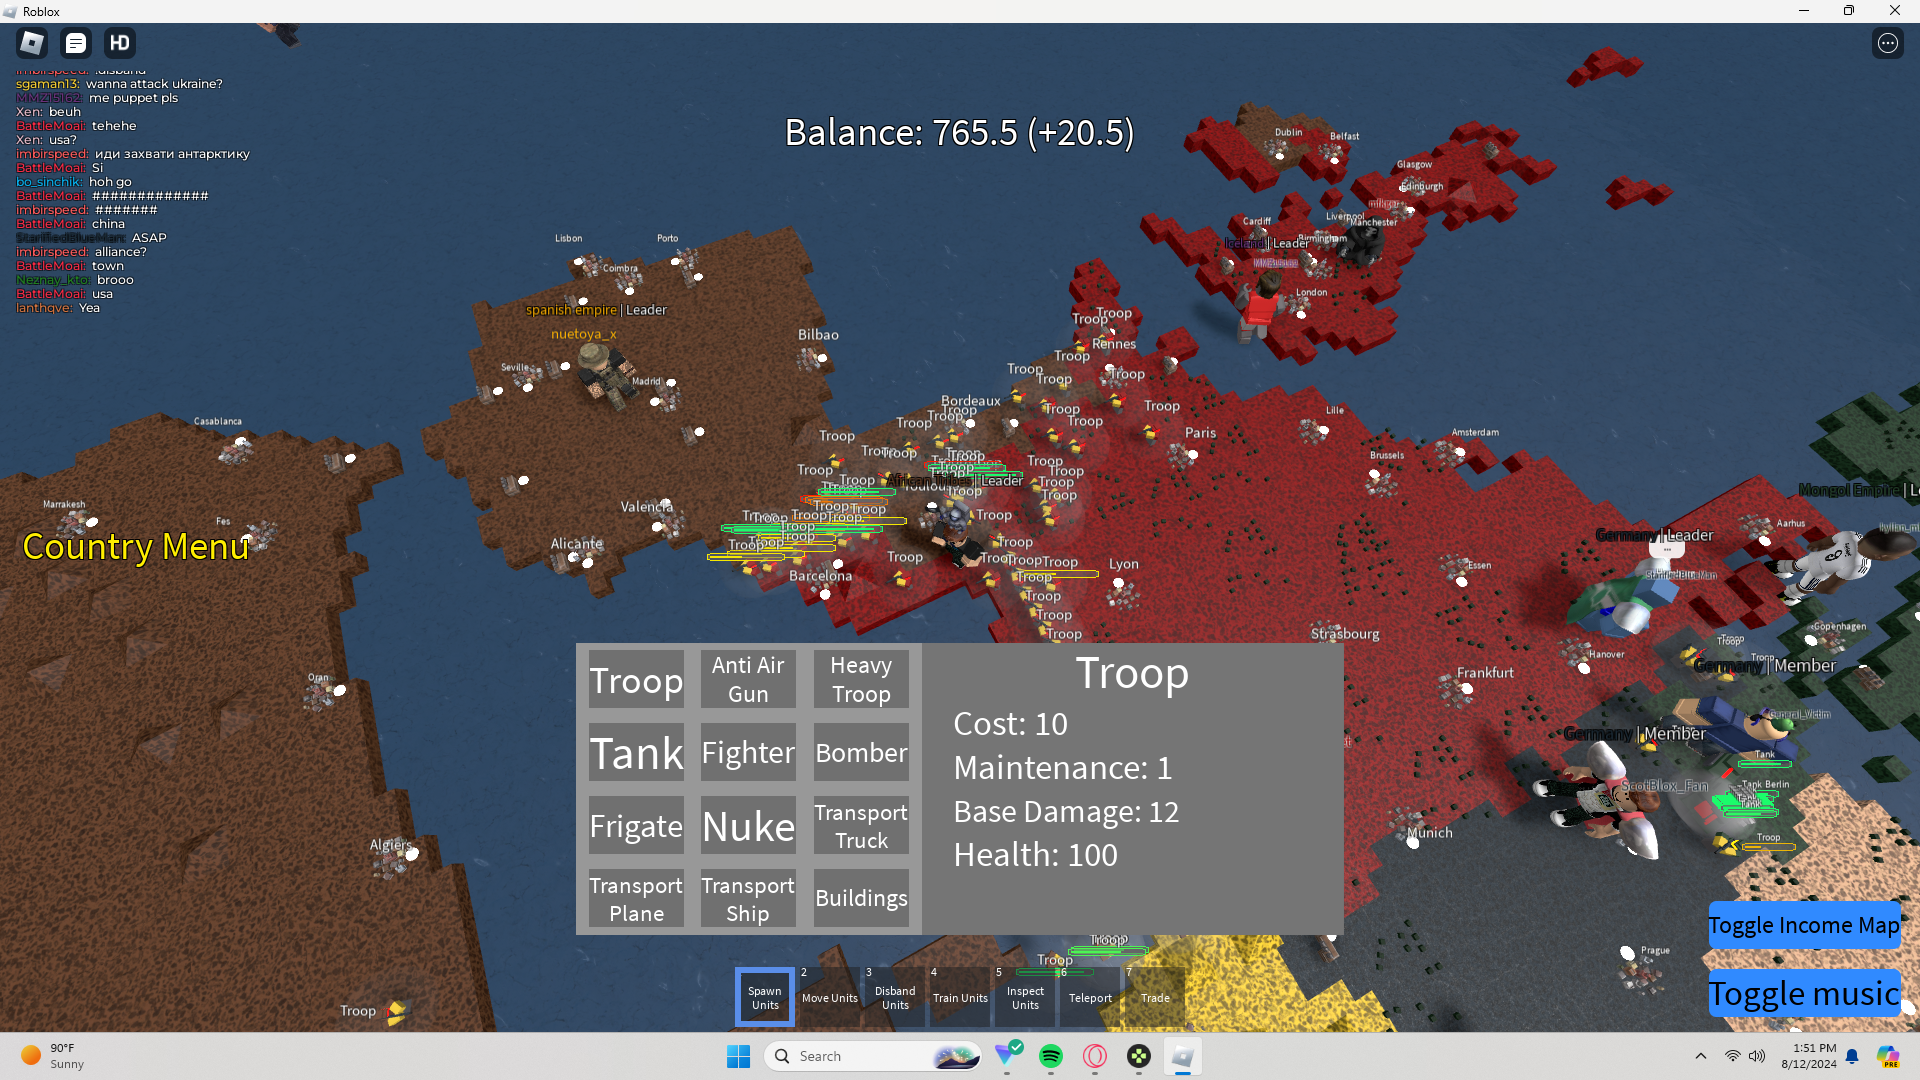This screenshot has height=1080, width=1920.
Task: Select the Train Units hotbar slot
Action: pyautogui.click(x=959, y=997)
